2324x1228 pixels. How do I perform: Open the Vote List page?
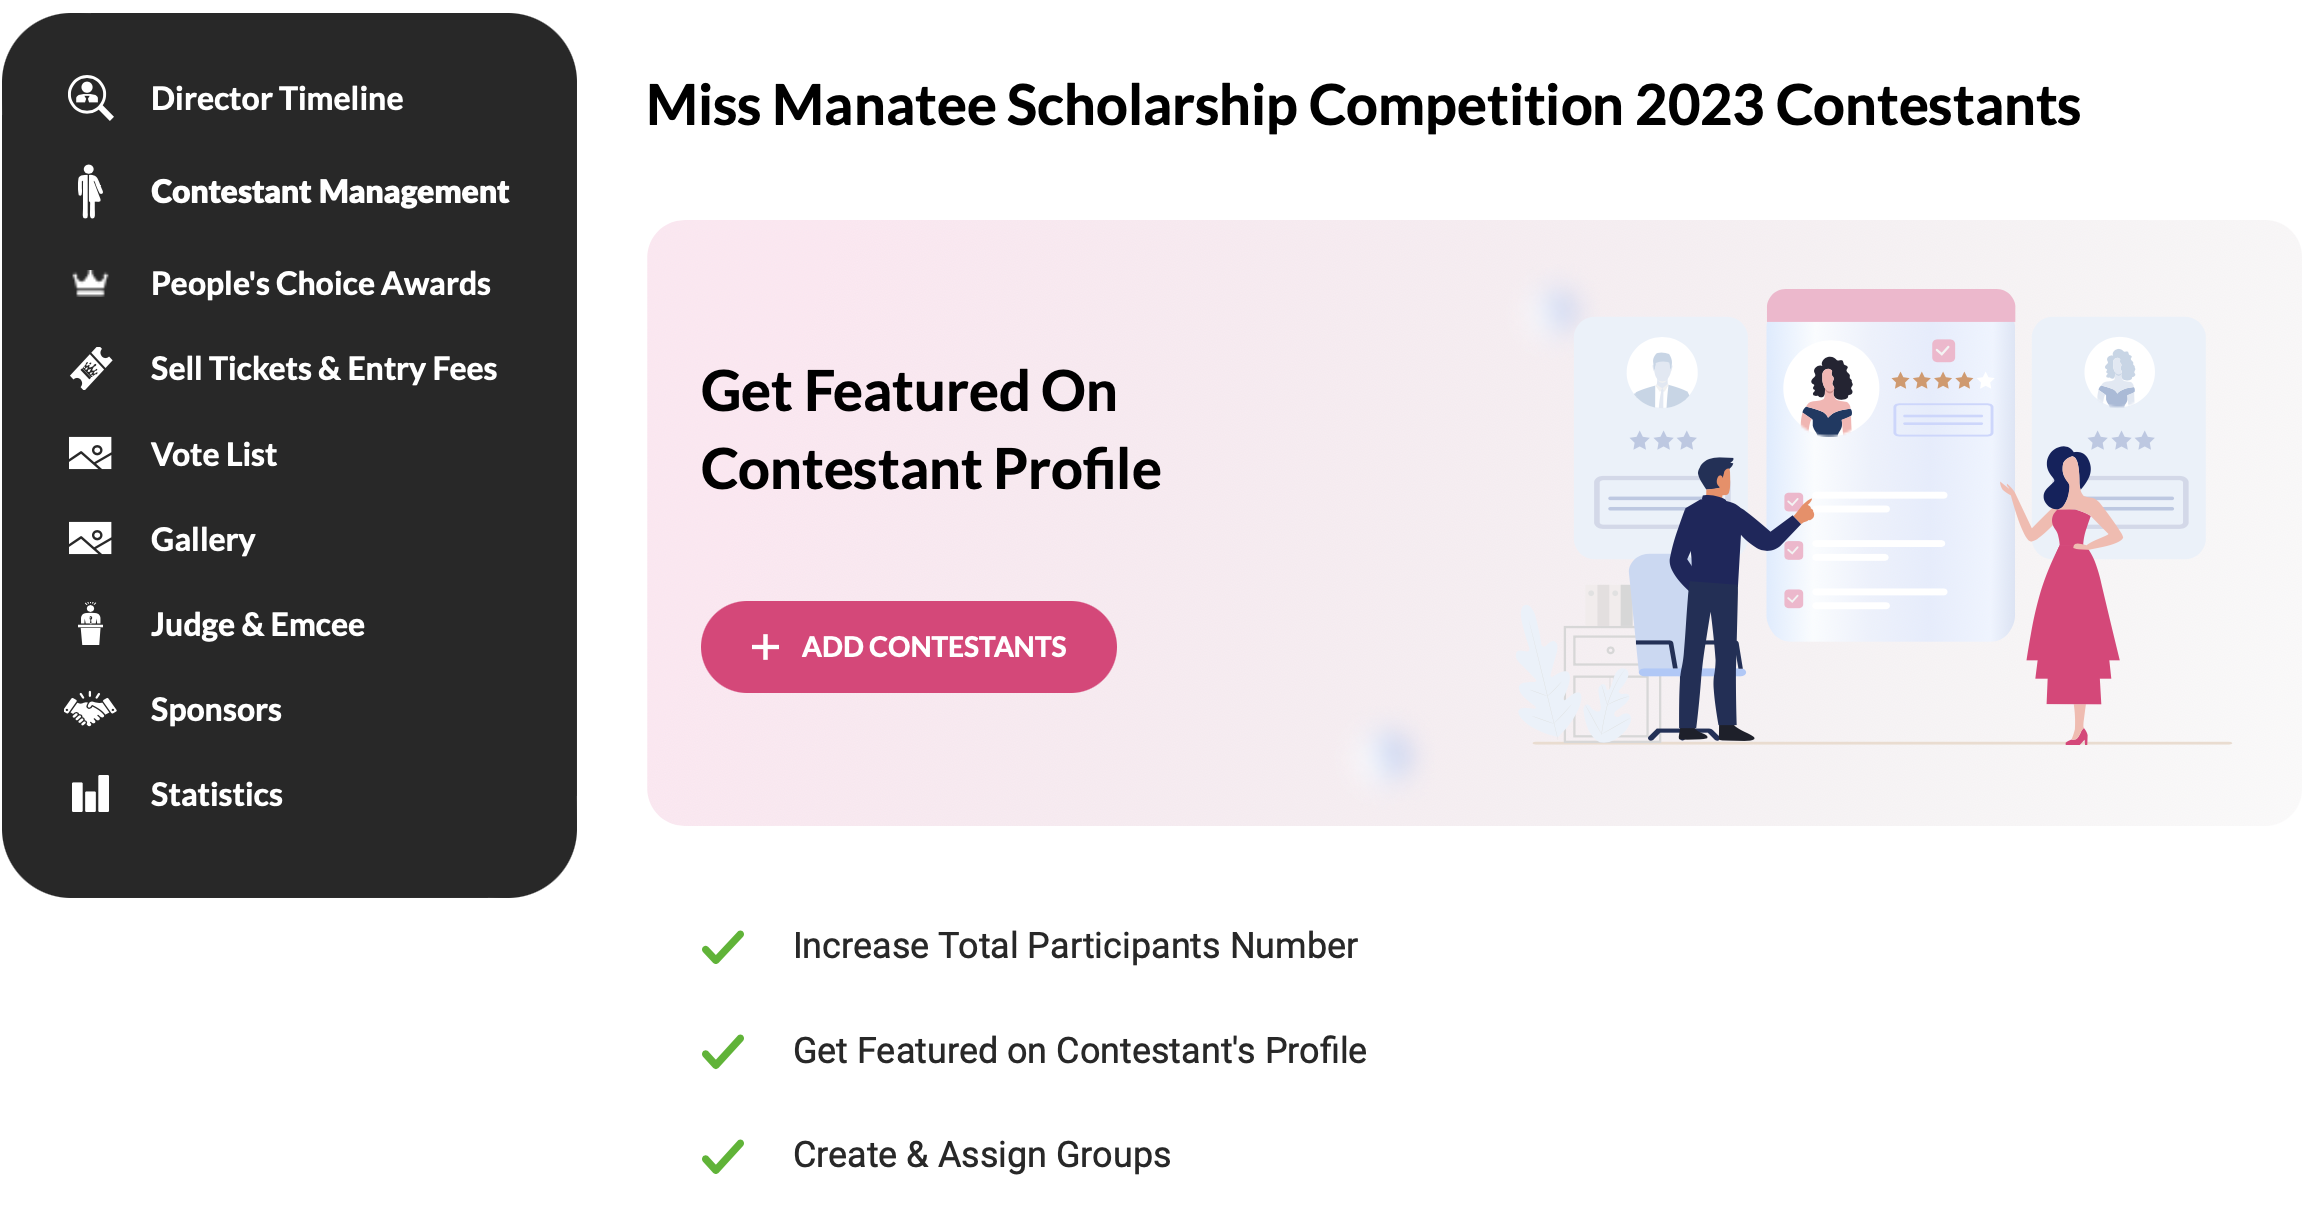point(213,455)
